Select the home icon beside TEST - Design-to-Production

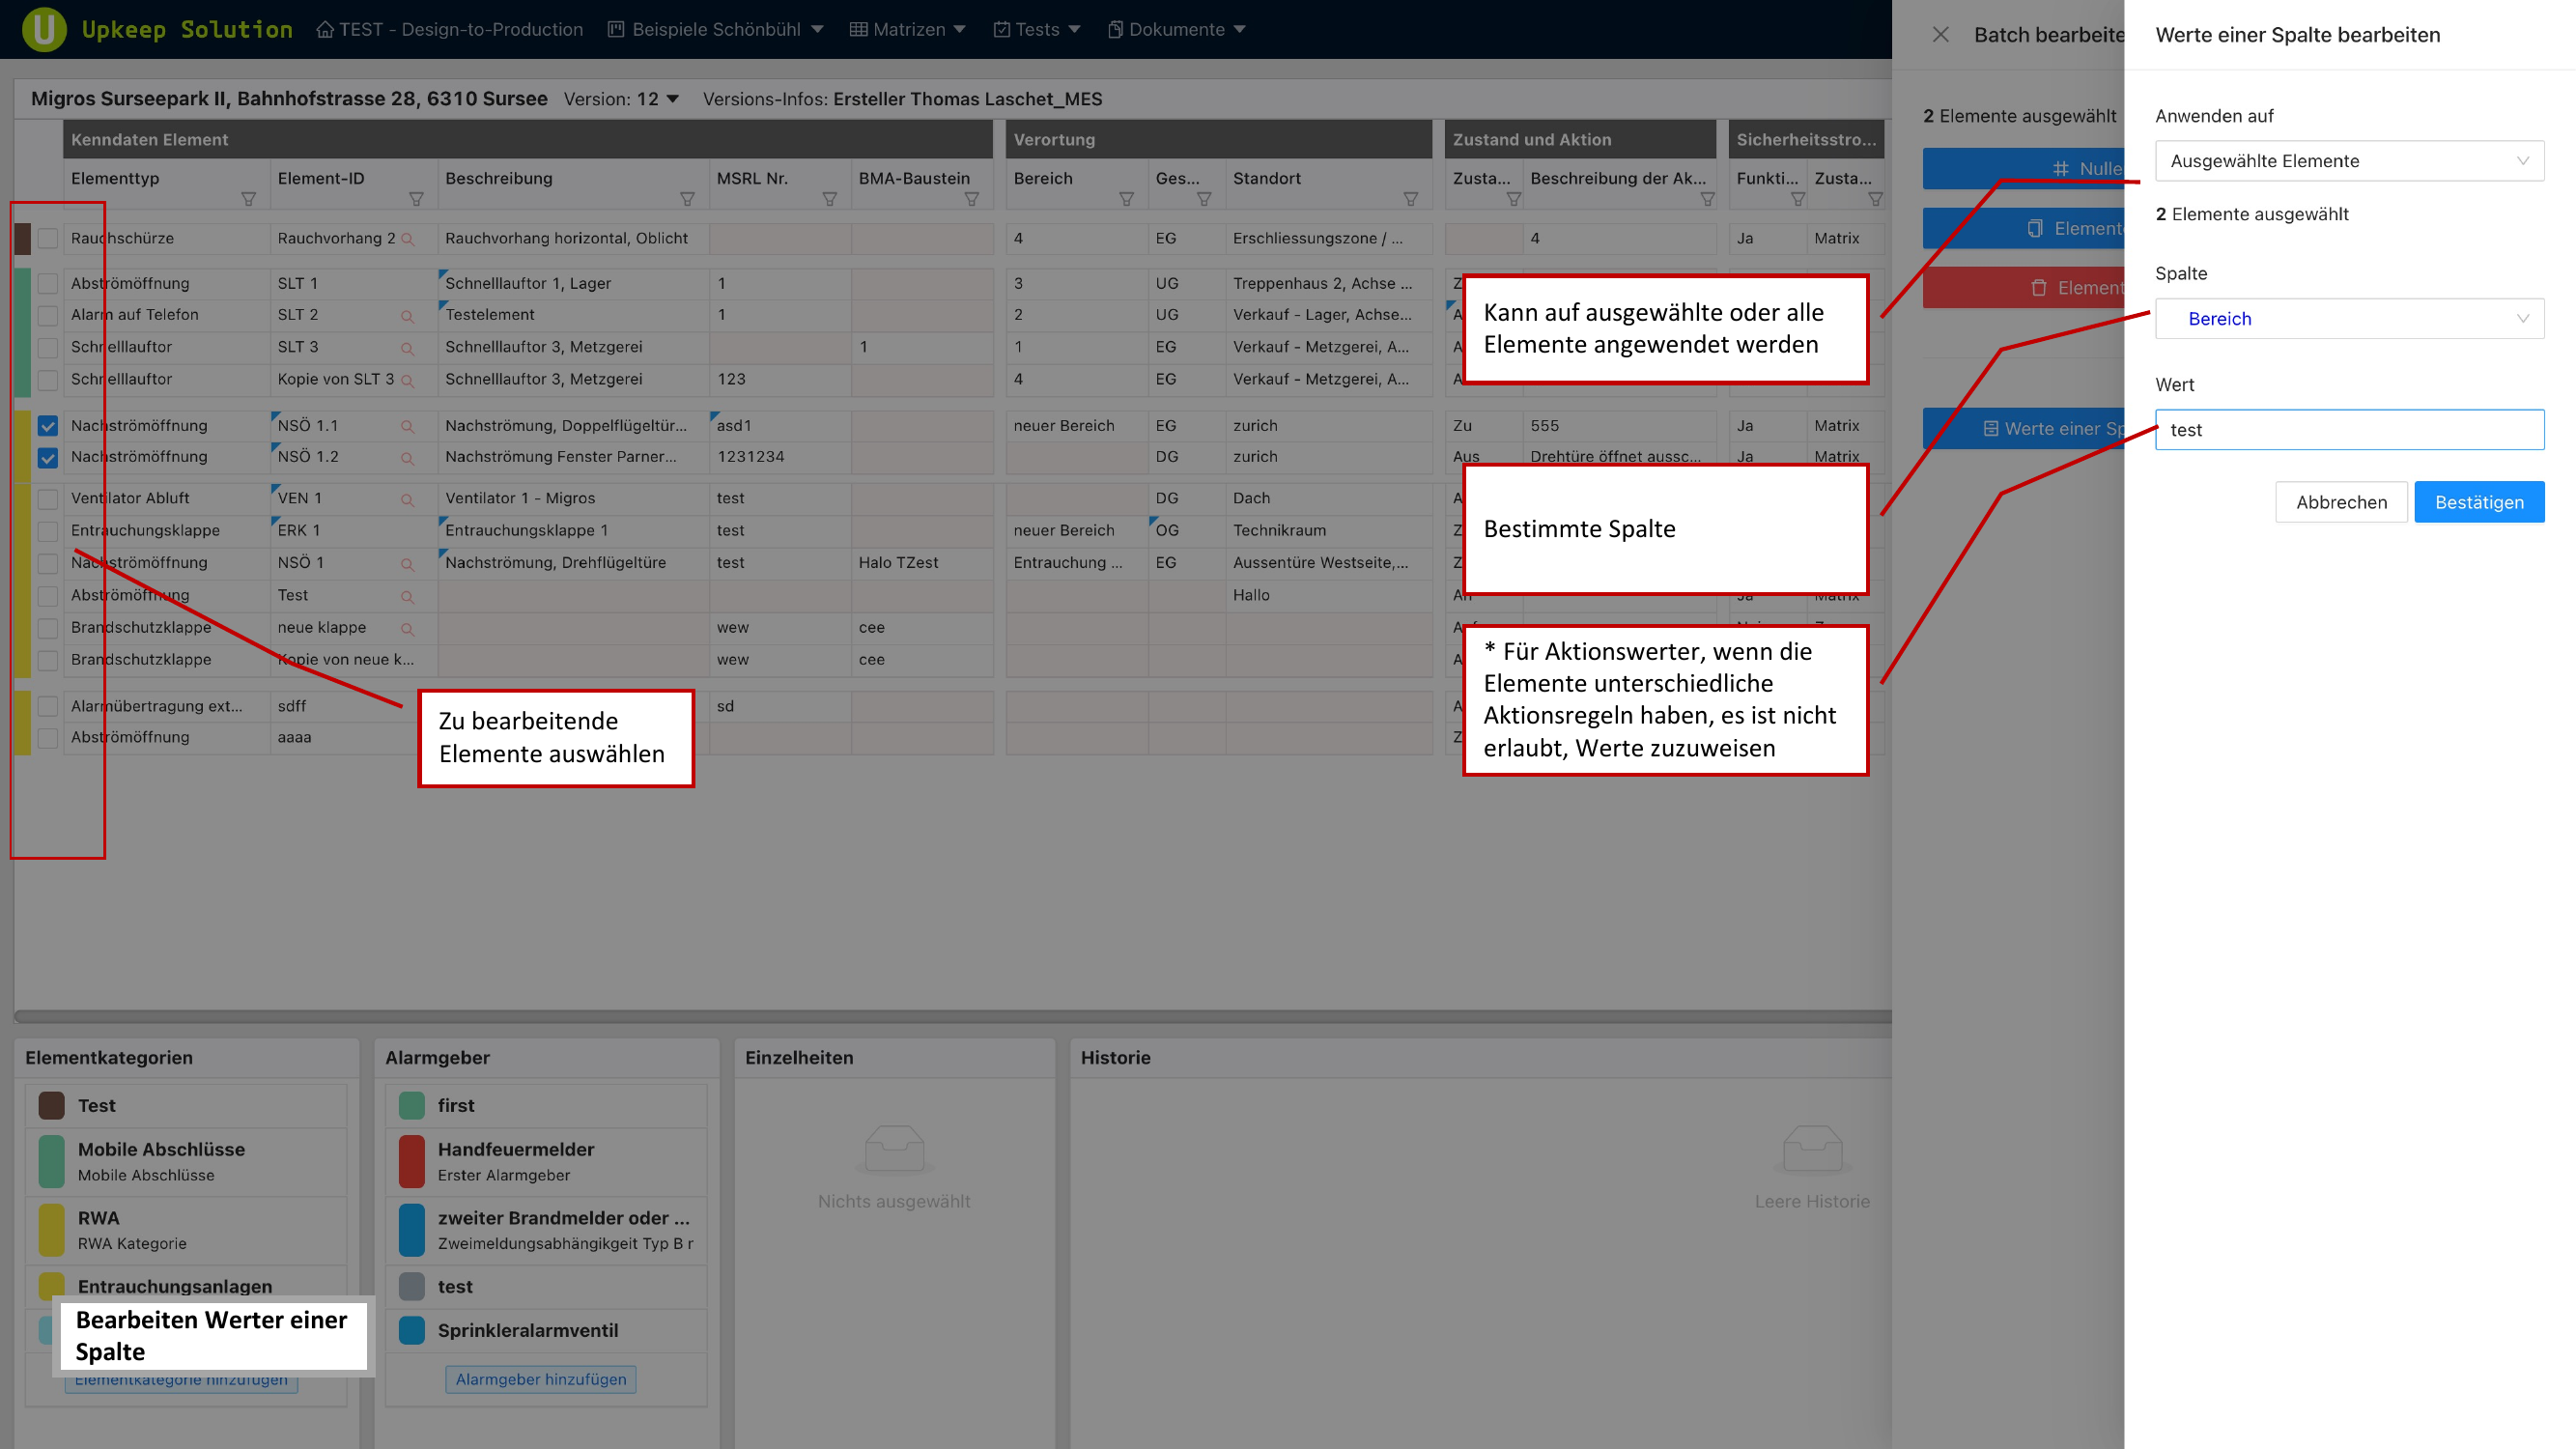[x=325, y=29]
